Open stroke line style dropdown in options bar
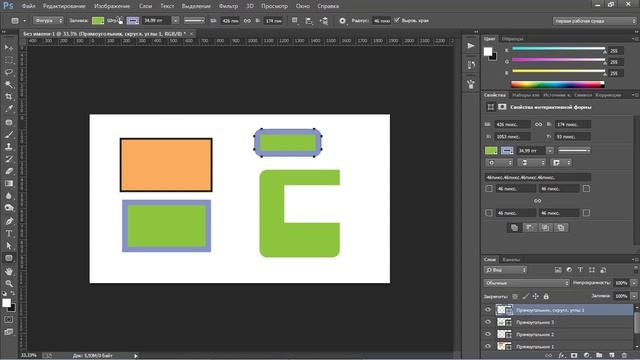640x360 pixels. [x=194, y=20]
